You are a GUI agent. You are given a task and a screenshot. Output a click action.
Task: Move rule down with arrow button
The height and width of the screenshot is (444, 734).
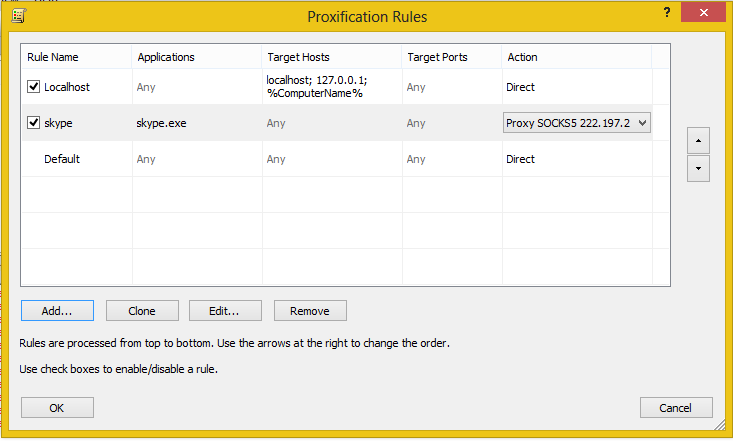[699, 169]
